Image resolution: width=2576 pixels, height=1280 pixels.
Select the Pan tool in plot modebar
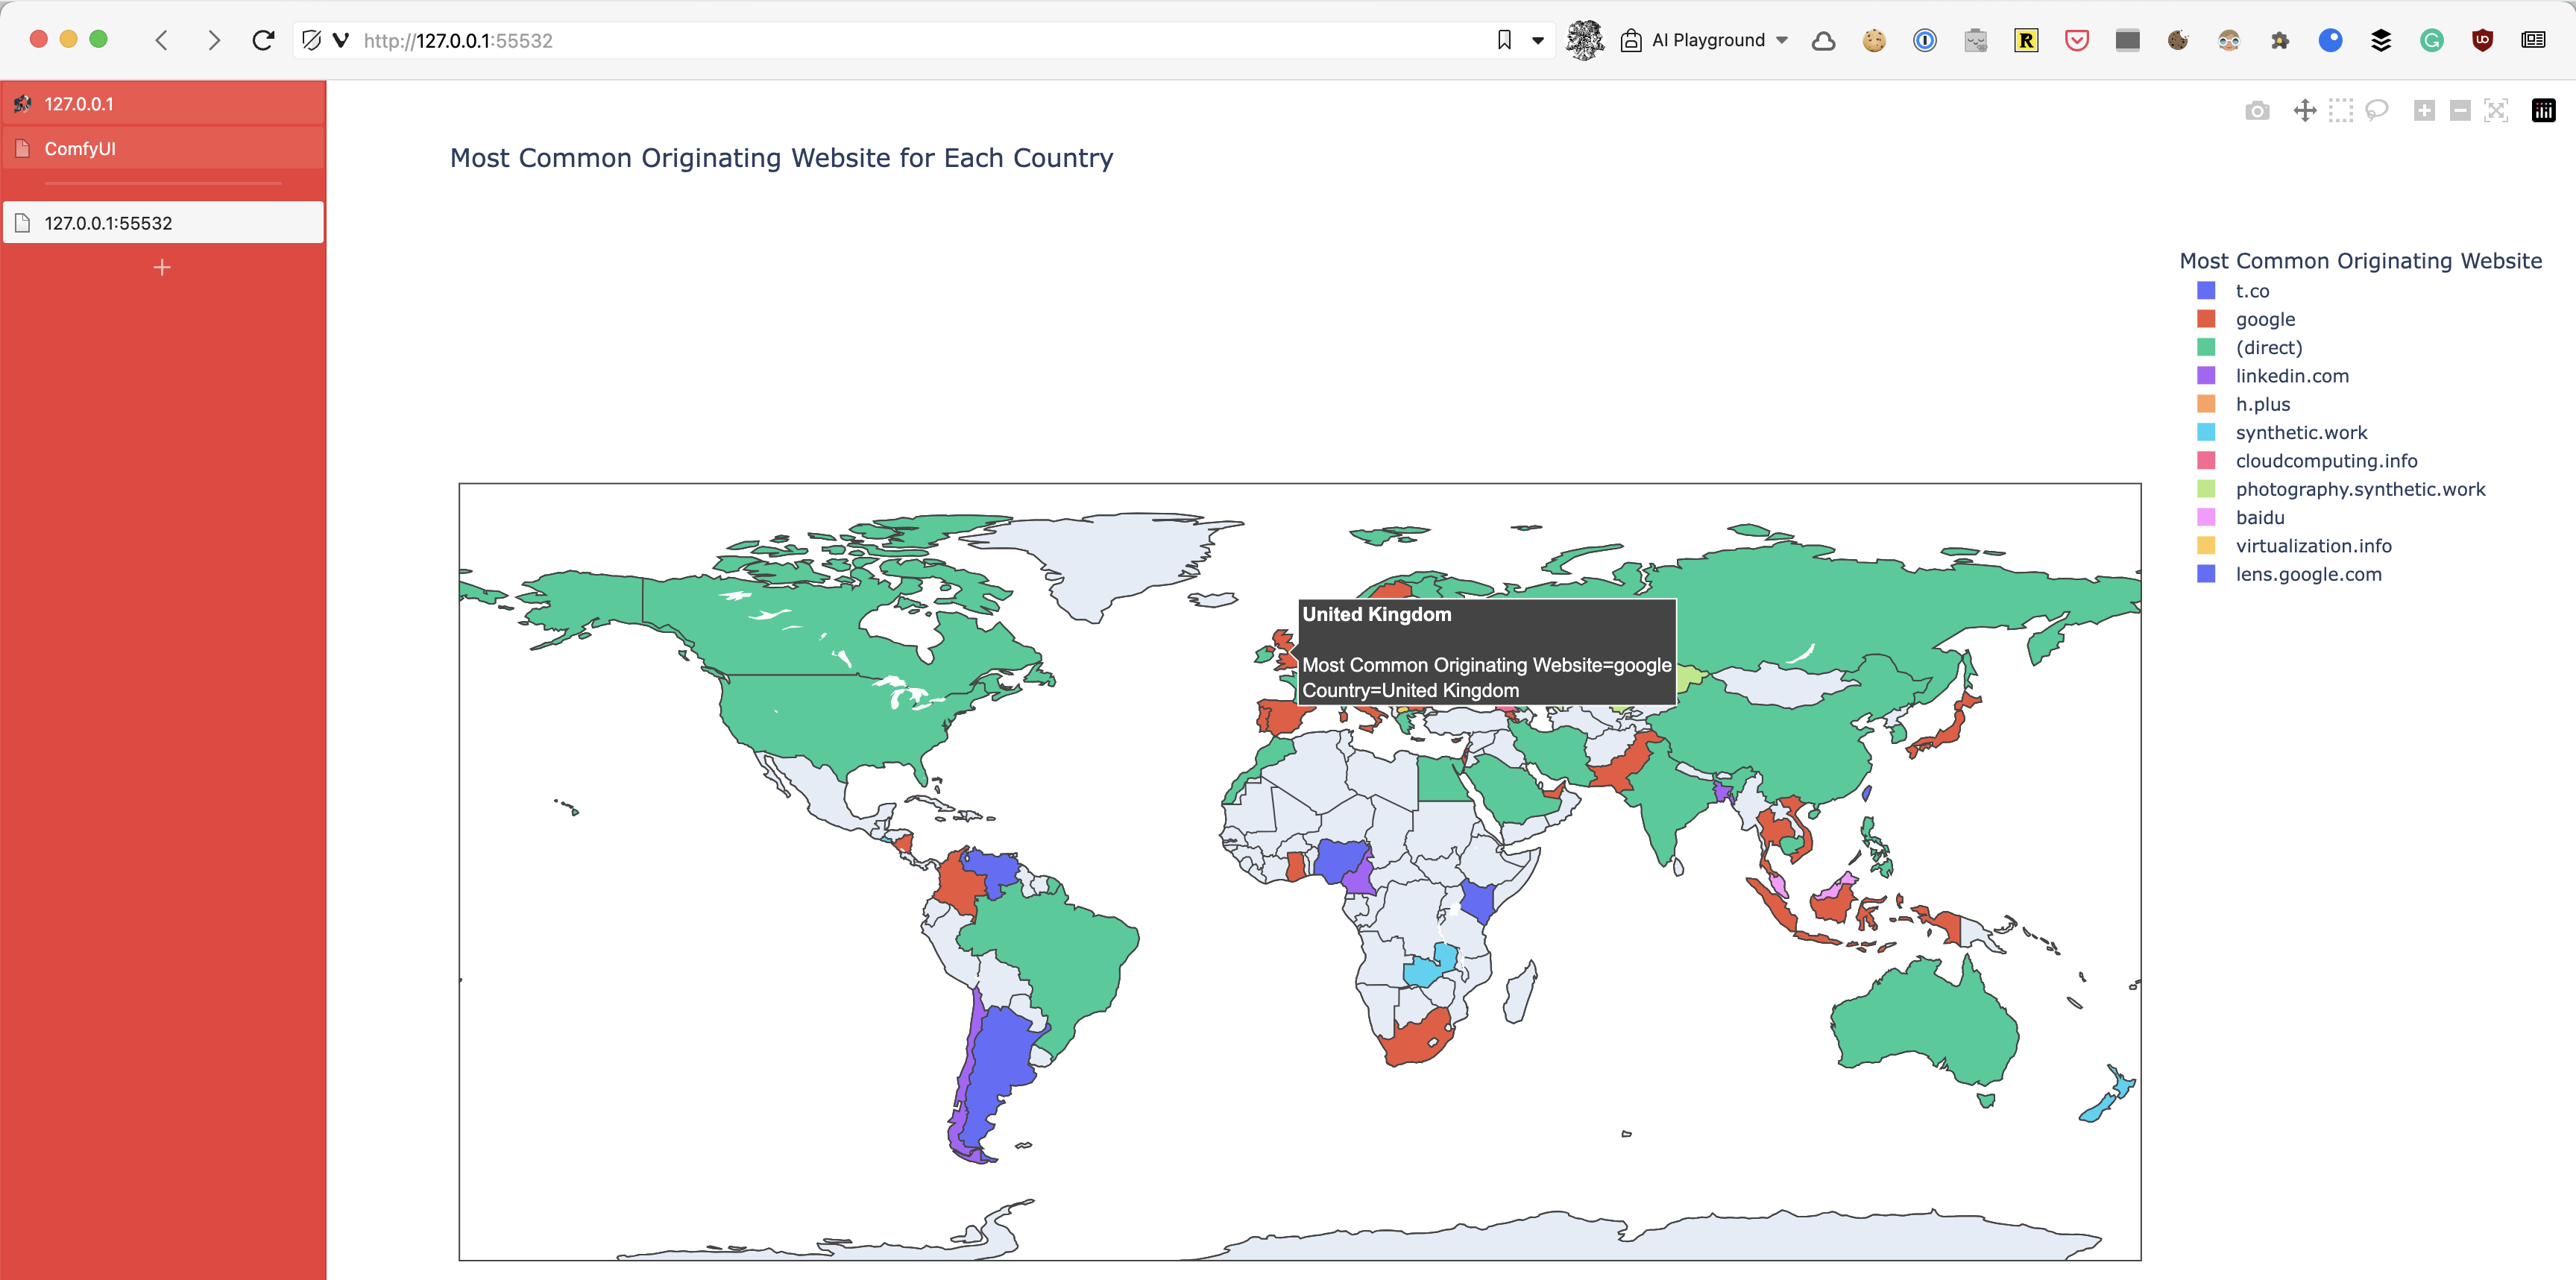point(2304,111)
